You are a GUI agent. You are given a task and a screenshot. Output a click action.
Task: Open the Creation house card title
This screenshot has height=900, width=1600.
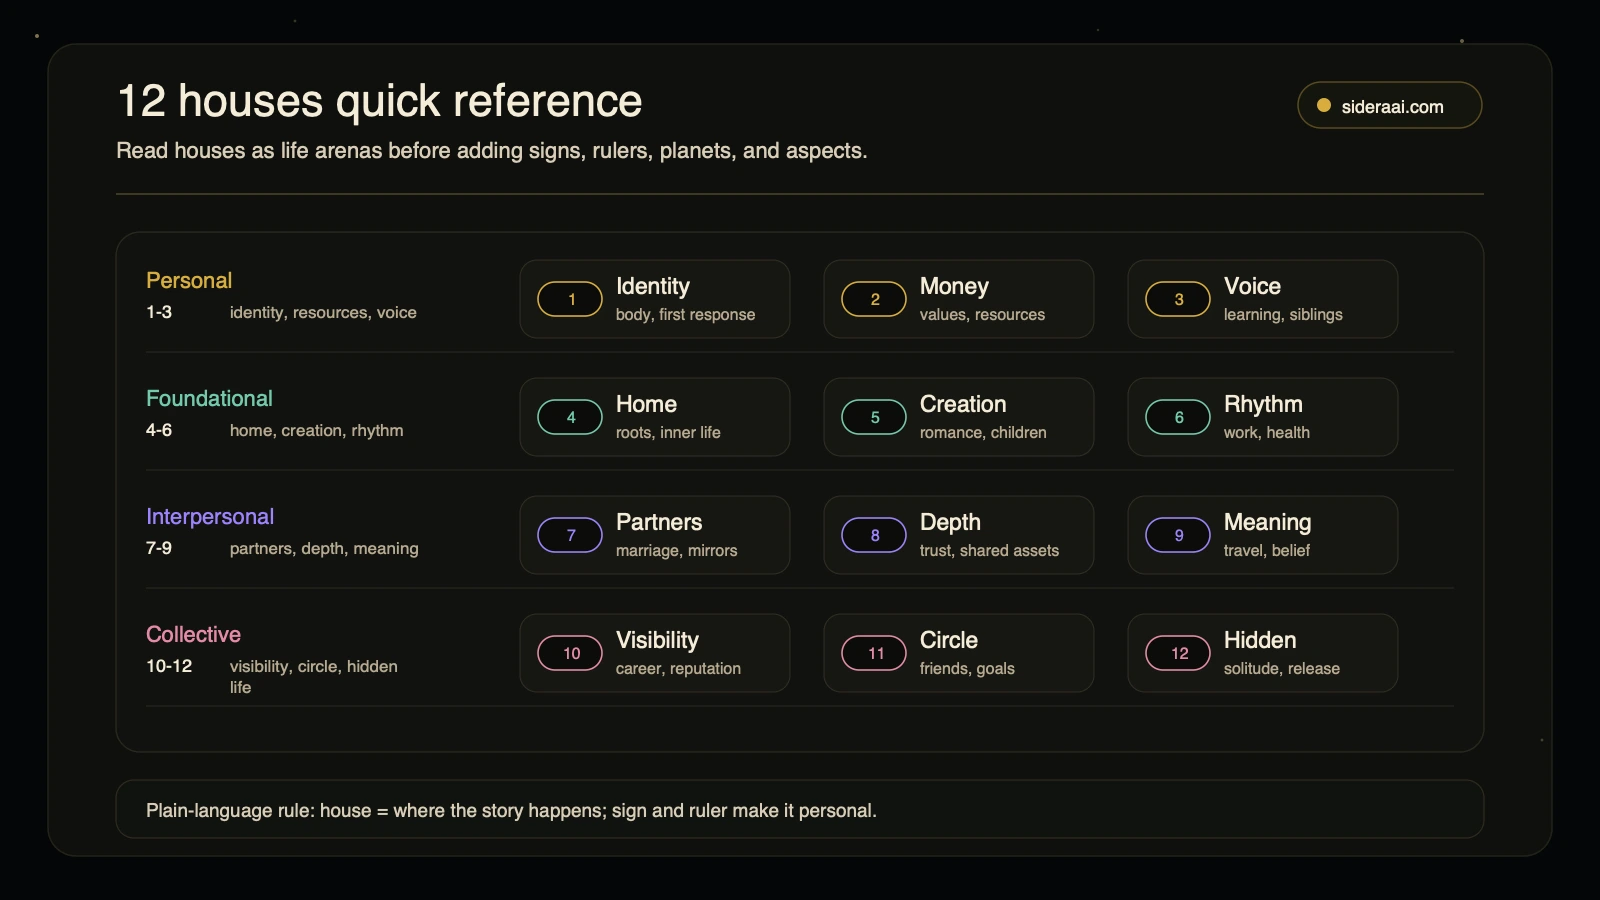click(963, 404)
